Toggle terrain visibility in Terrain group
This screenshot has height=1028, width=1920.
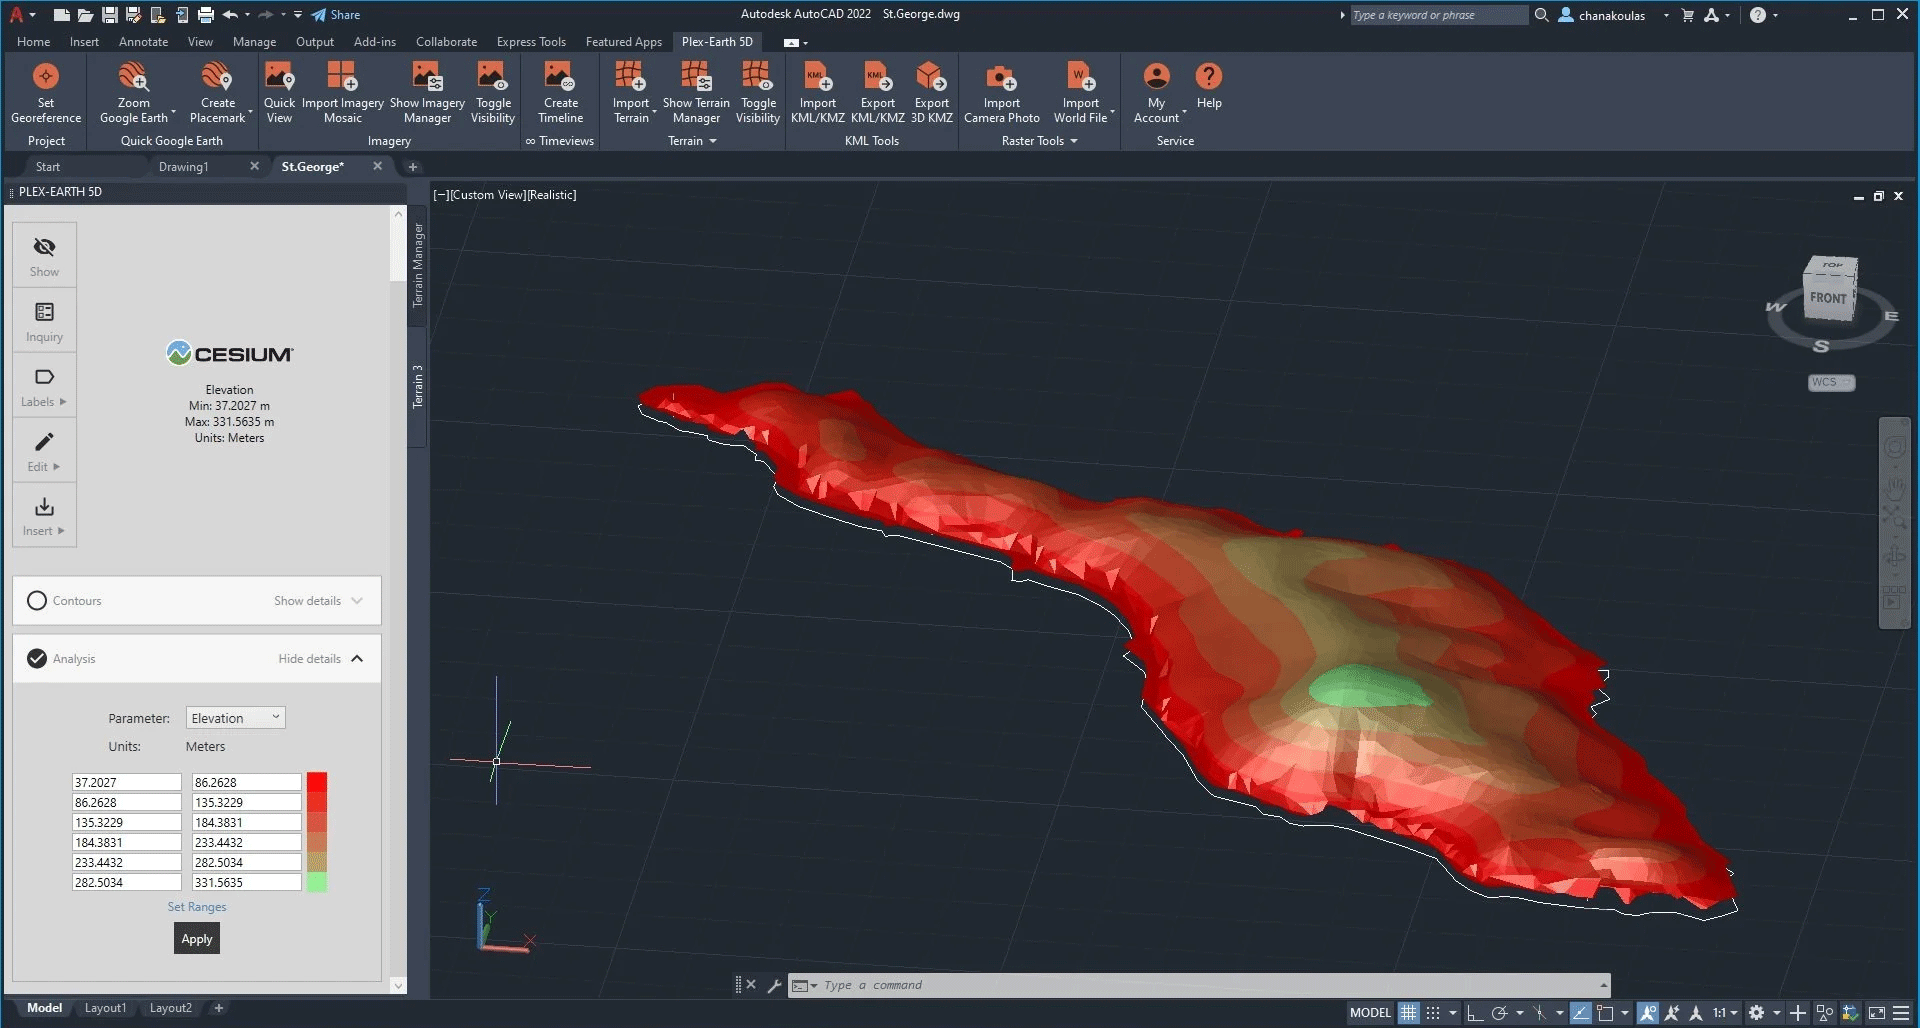tap(758, 92)
